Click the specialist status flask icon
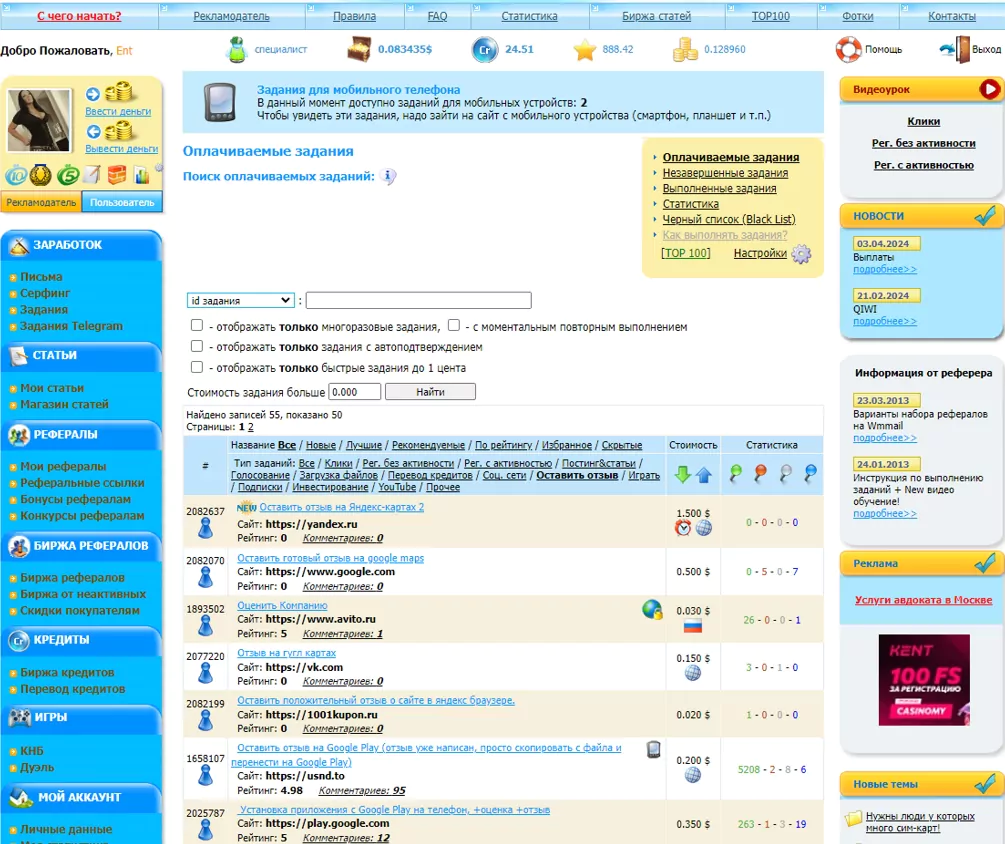This screenshot has width=1005, height=844. (x=237, y=49)
